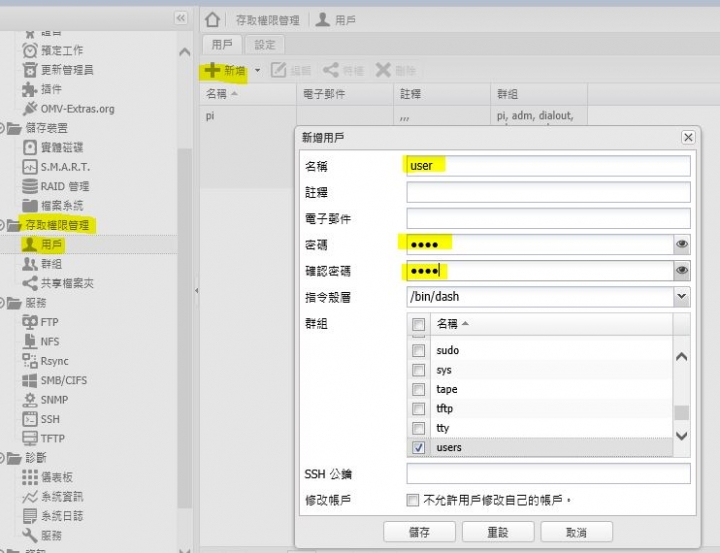Screen dimensions: 720x553
Task: Click the 新增 plus add button
Action: pyautogui.click(x=225, y=70)
